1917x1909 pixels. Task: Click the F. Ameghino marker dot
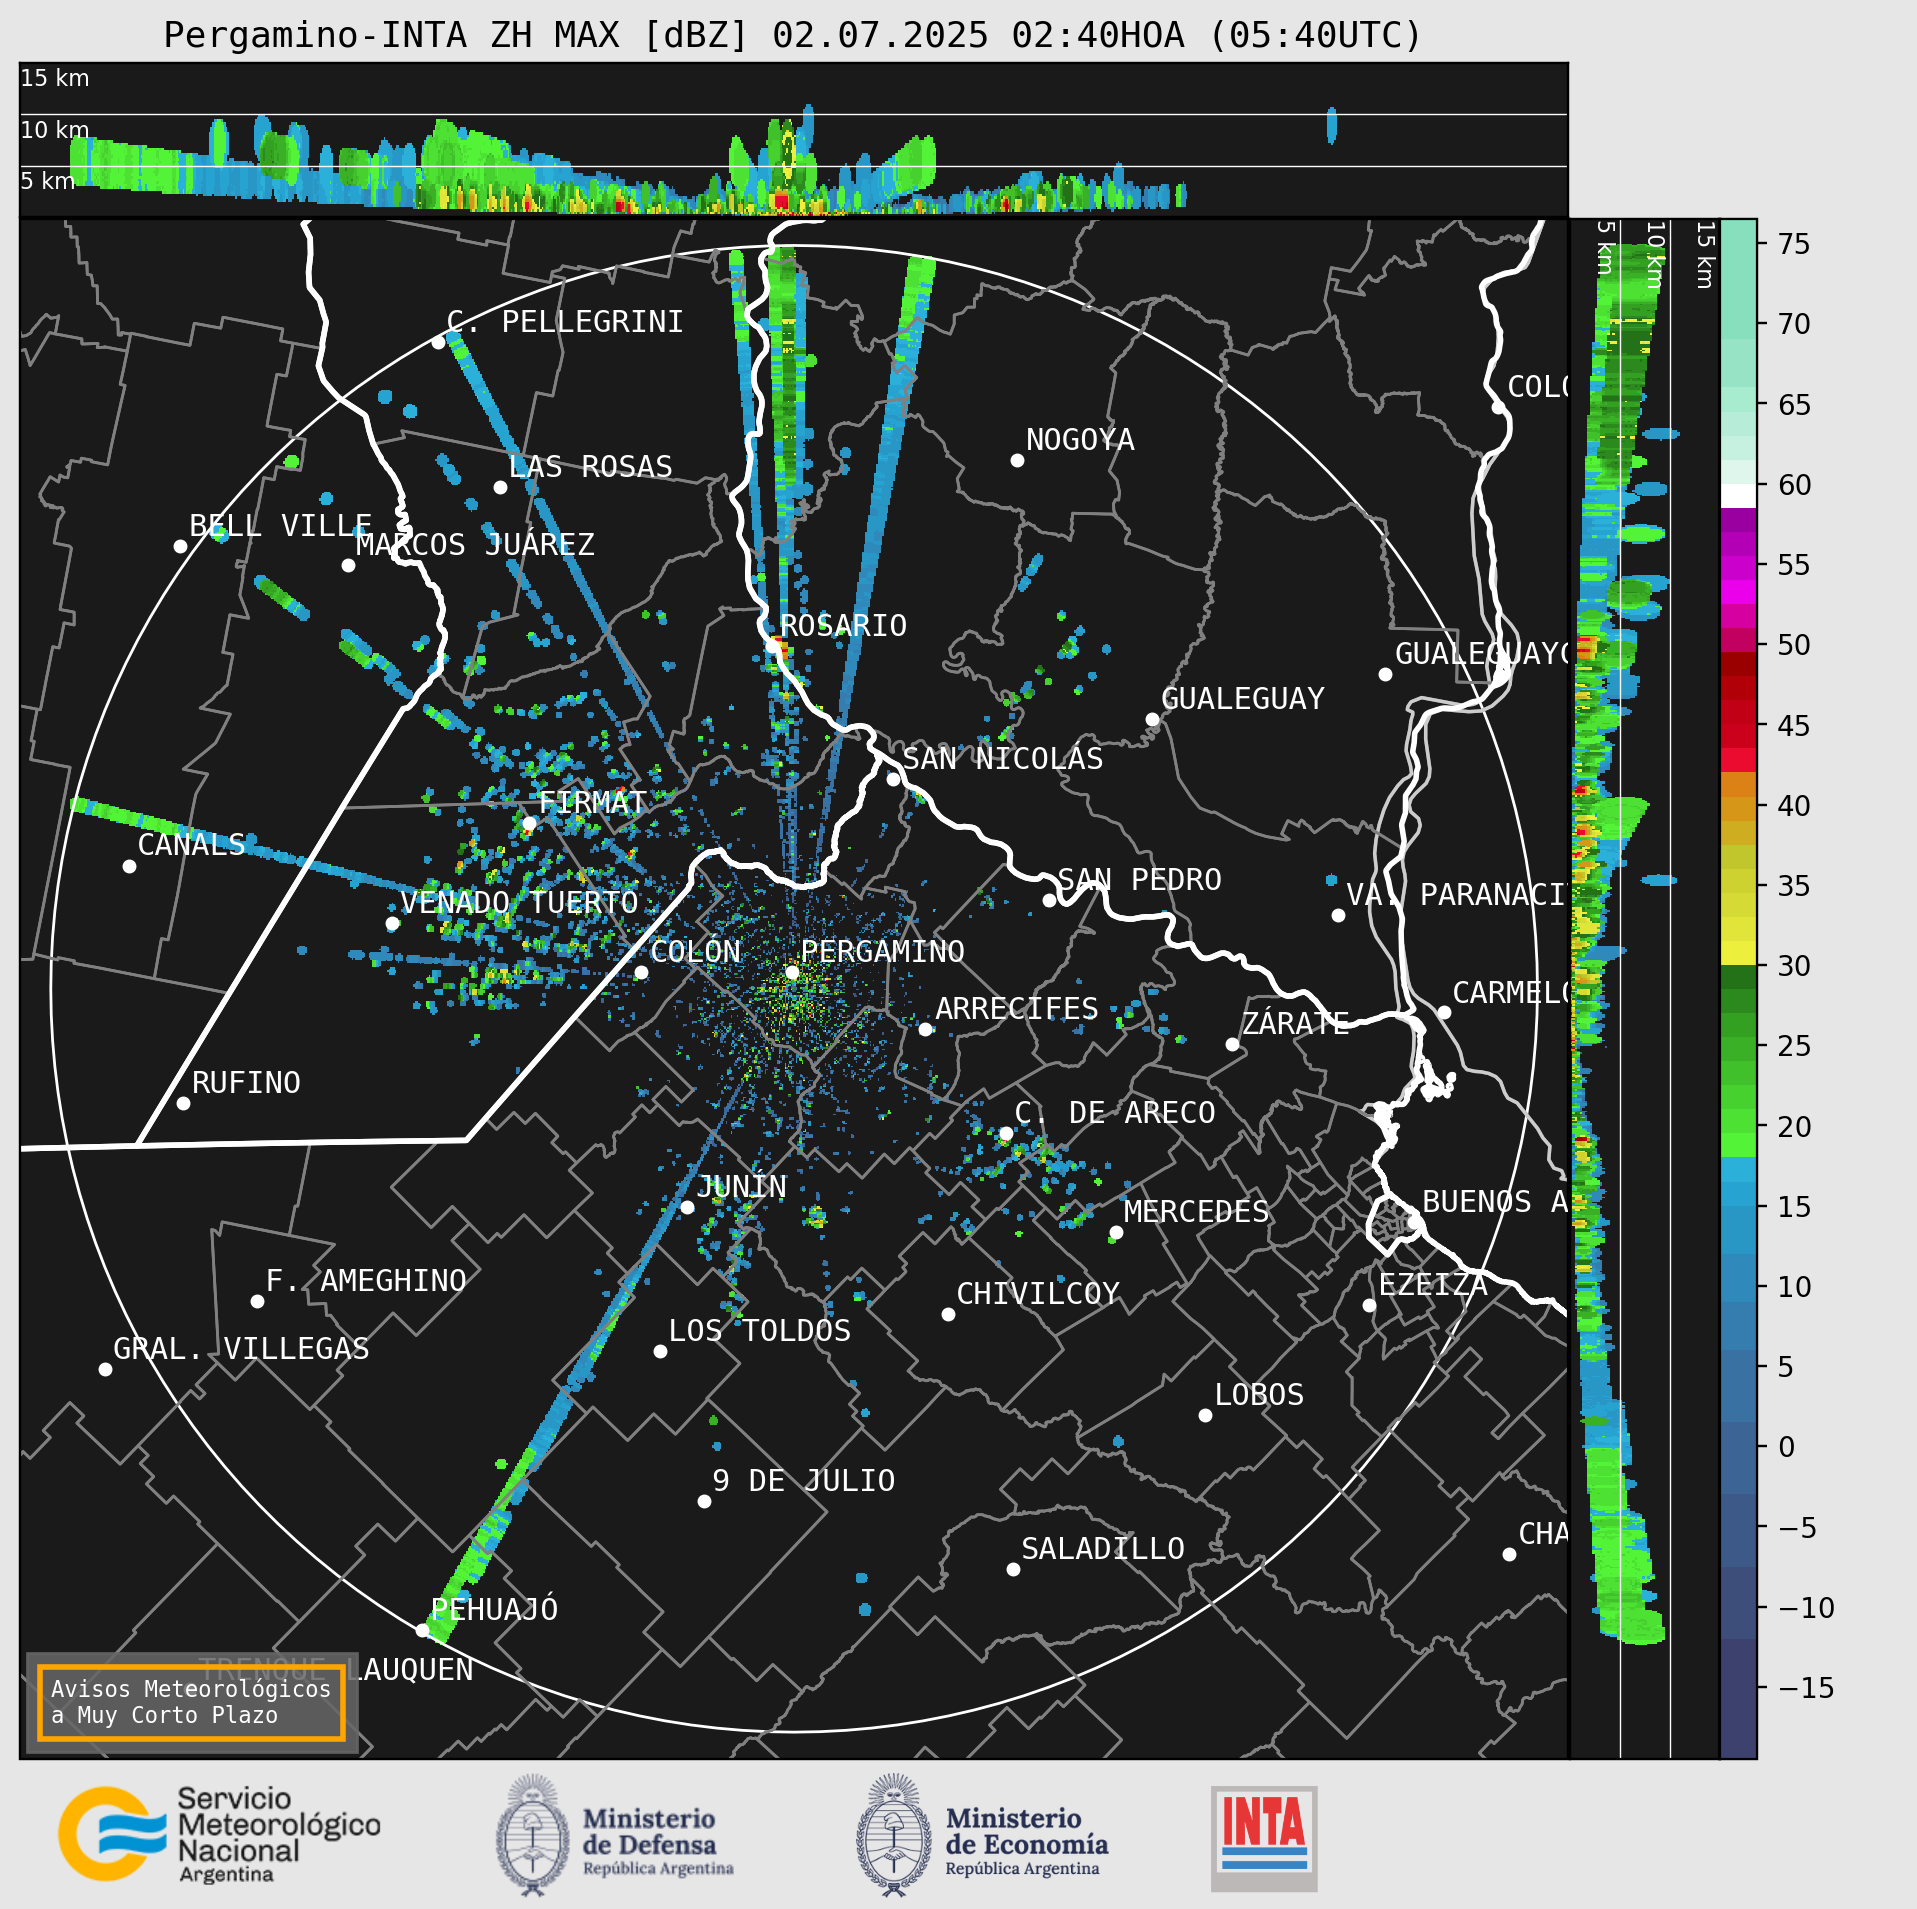point(257,1301)
